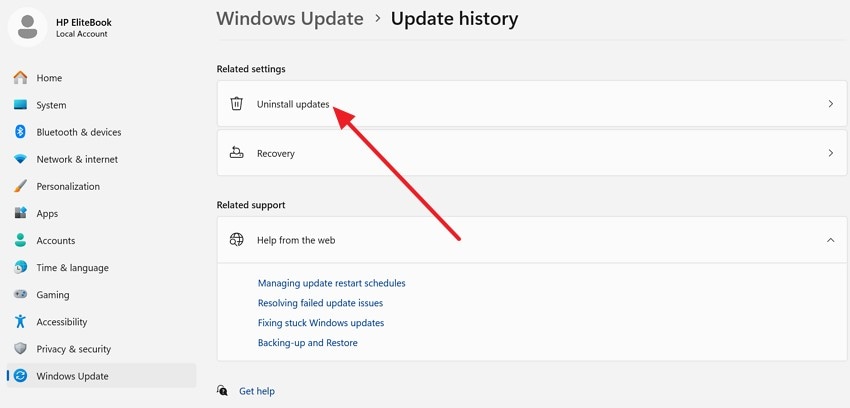Click chevron arrow on Recovery row
This screenshot has width=850, height=408.
coord(830,153)
